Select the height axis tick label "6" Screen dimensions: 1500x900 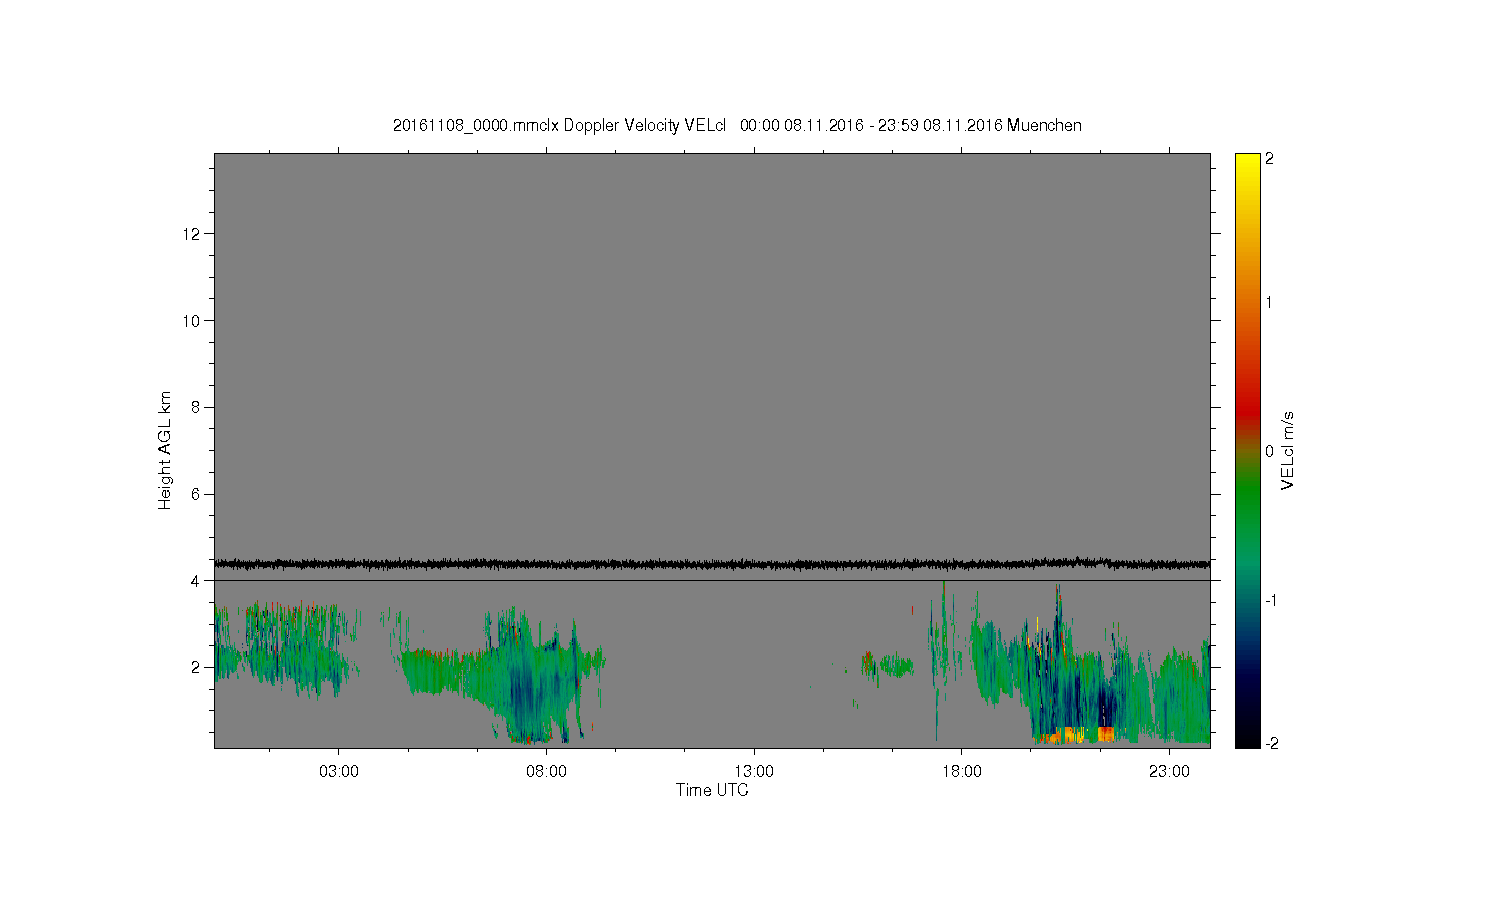(x=197, y=494)
